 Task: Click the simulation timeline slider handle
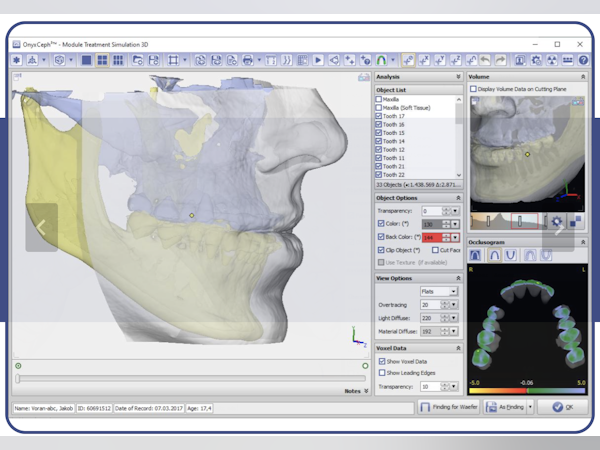point(18,378)
